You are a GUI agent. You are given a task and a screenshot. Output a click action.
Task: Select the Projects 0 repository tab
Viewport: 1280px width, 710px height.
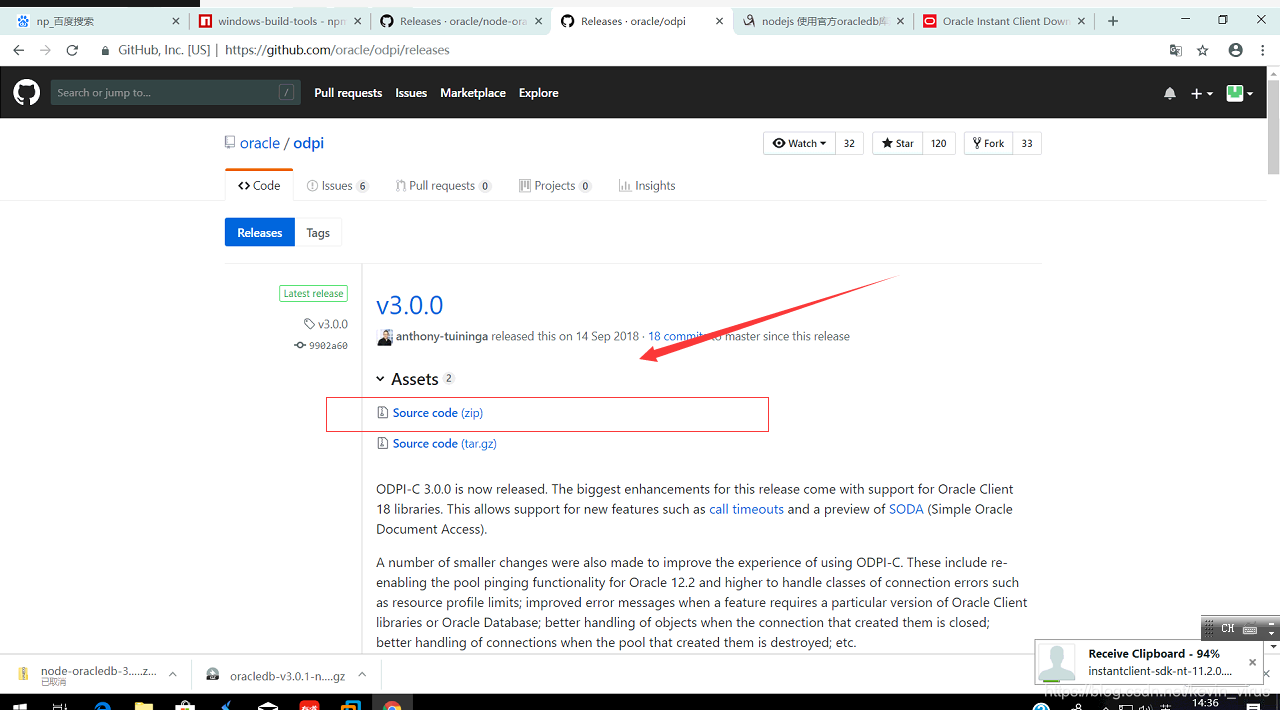point(555,186)
